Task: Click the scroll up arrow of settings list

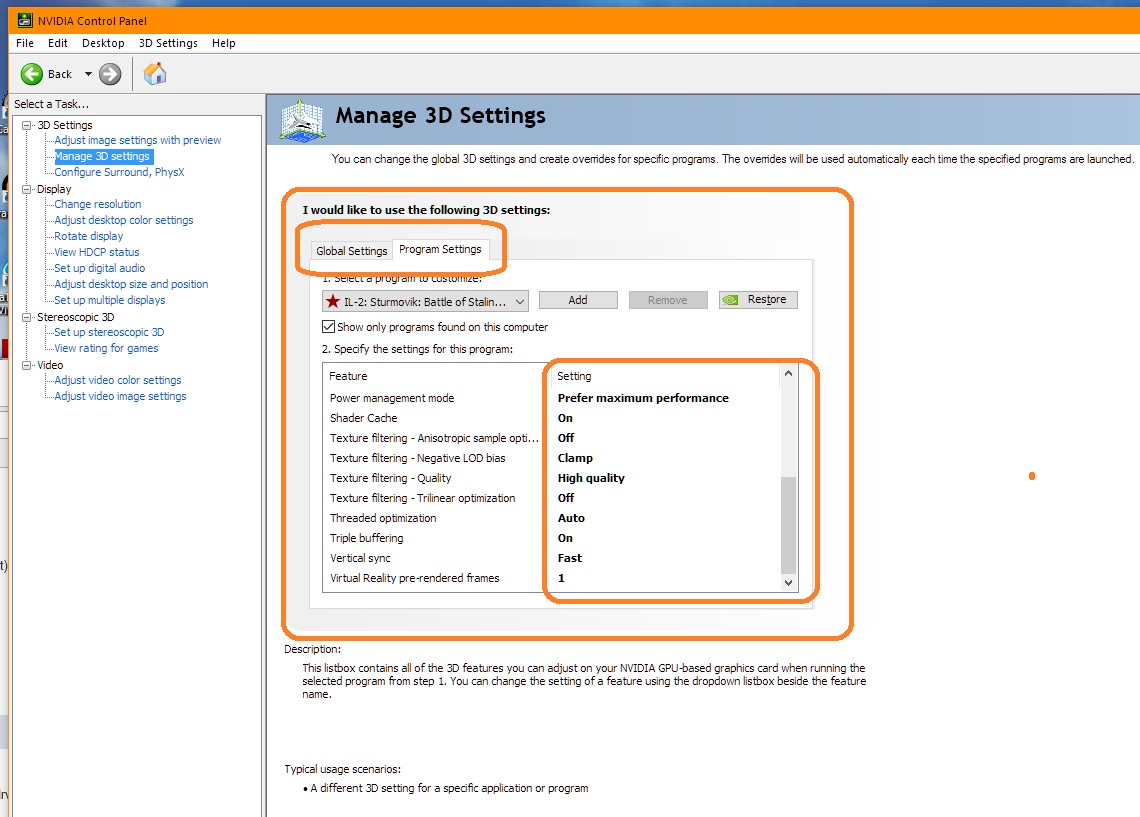Action: click(x=788, y=373)
